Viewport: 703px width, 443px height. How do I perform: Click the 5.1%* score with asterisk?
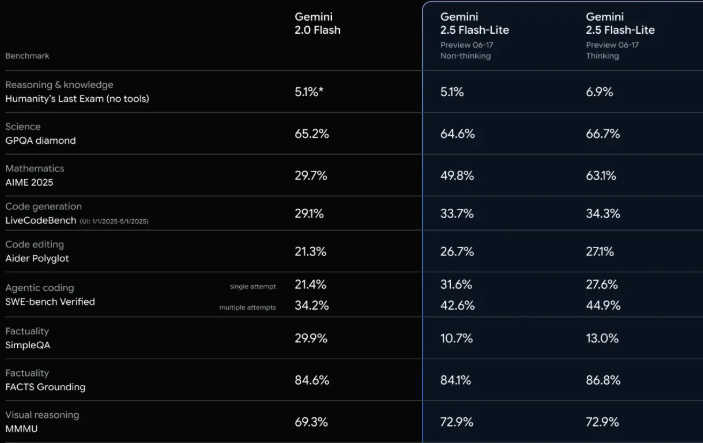pos(309,91)
